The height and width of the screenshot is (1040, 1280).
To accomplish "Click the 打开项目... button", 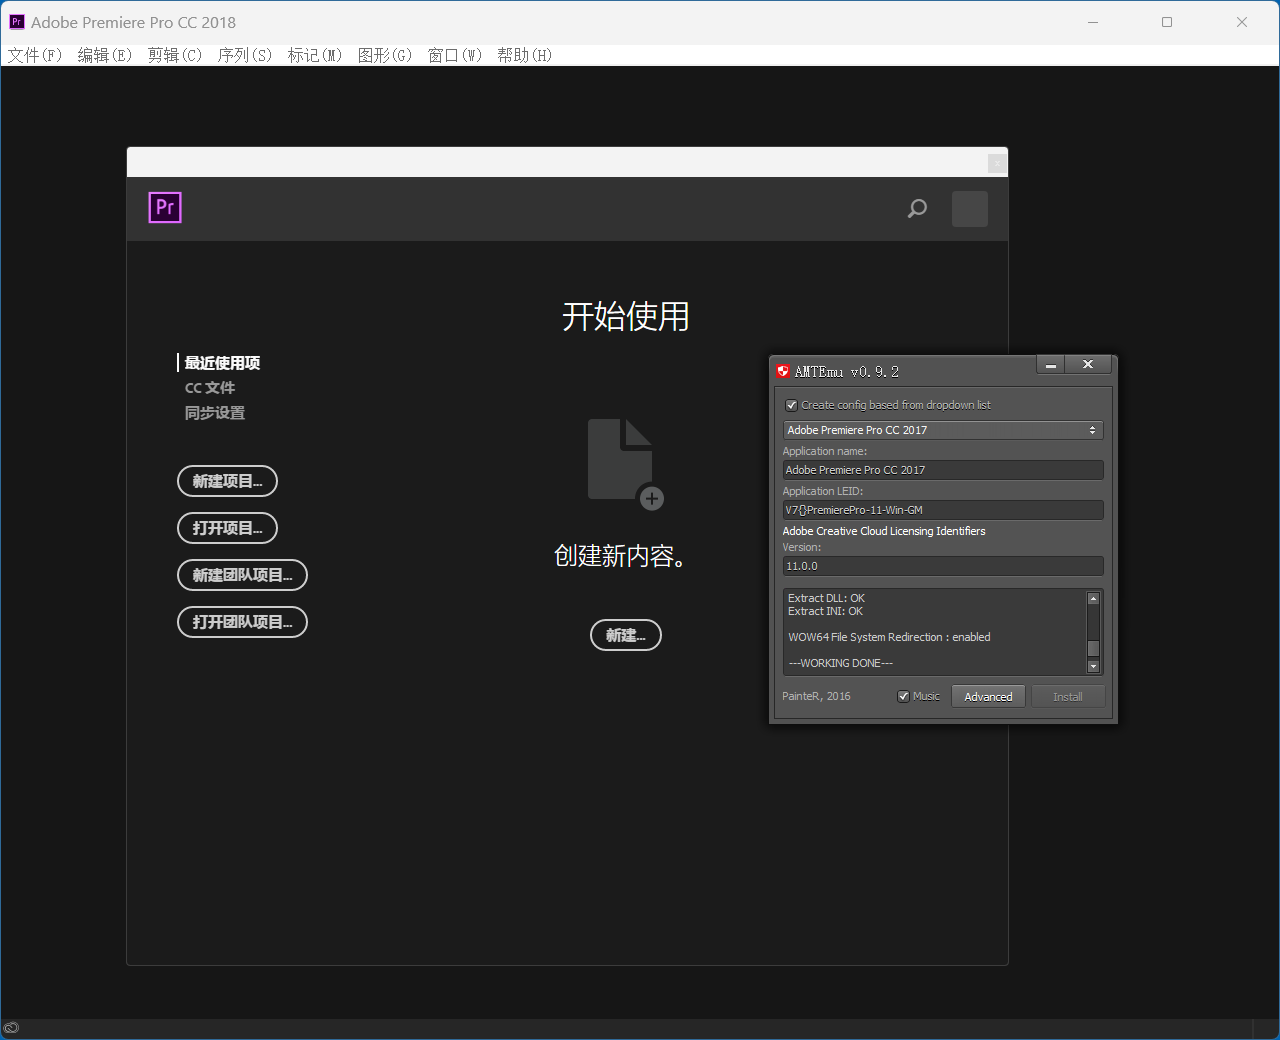I will point(227,528).
